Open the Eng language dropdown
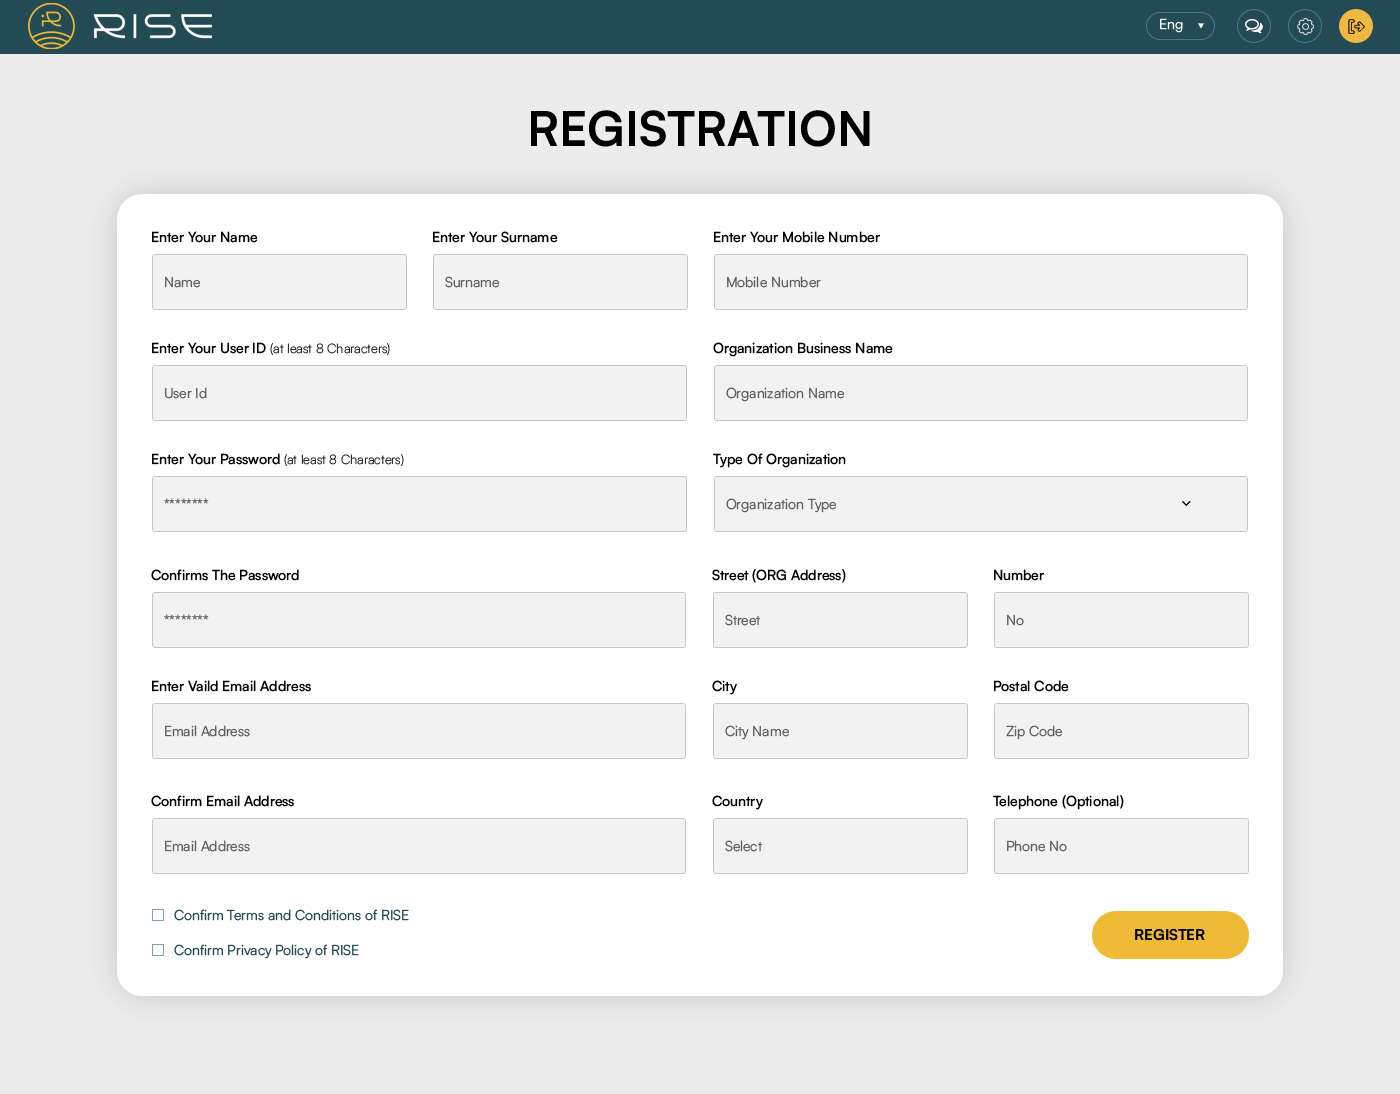The width and height of the screenshot is (1400, 1094). [1180, 26]
